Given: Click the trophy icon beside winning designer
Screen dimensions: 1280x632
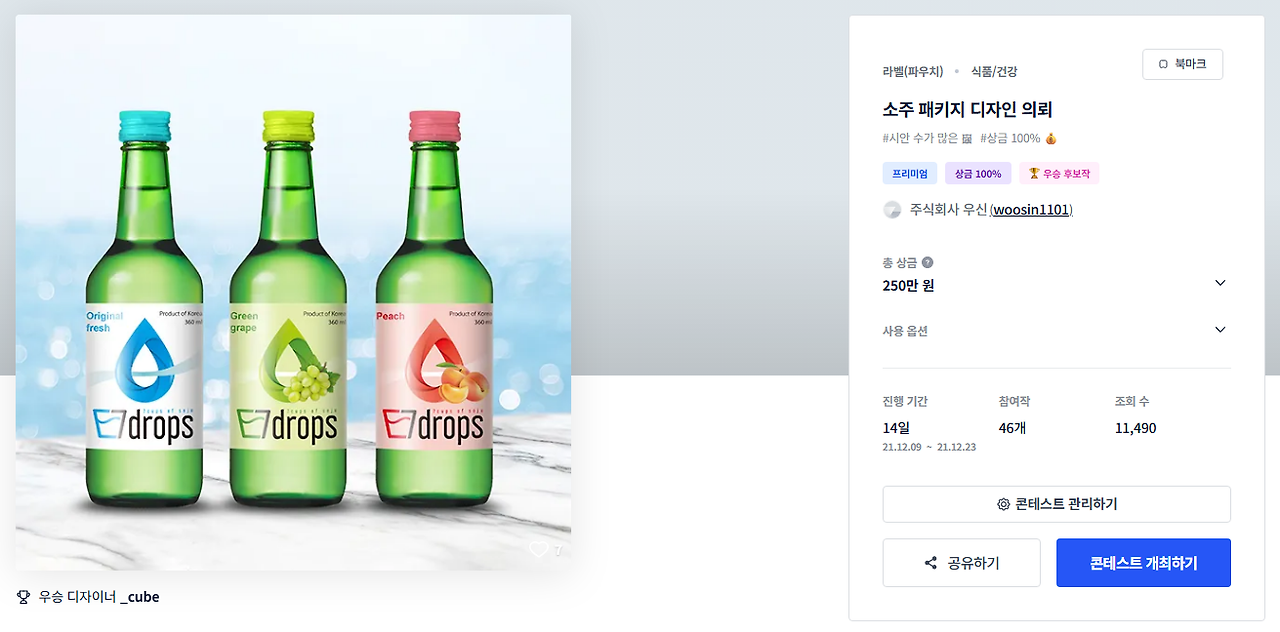Looking at the screenshot, I should pyautogui.click(x=24, y=597).
